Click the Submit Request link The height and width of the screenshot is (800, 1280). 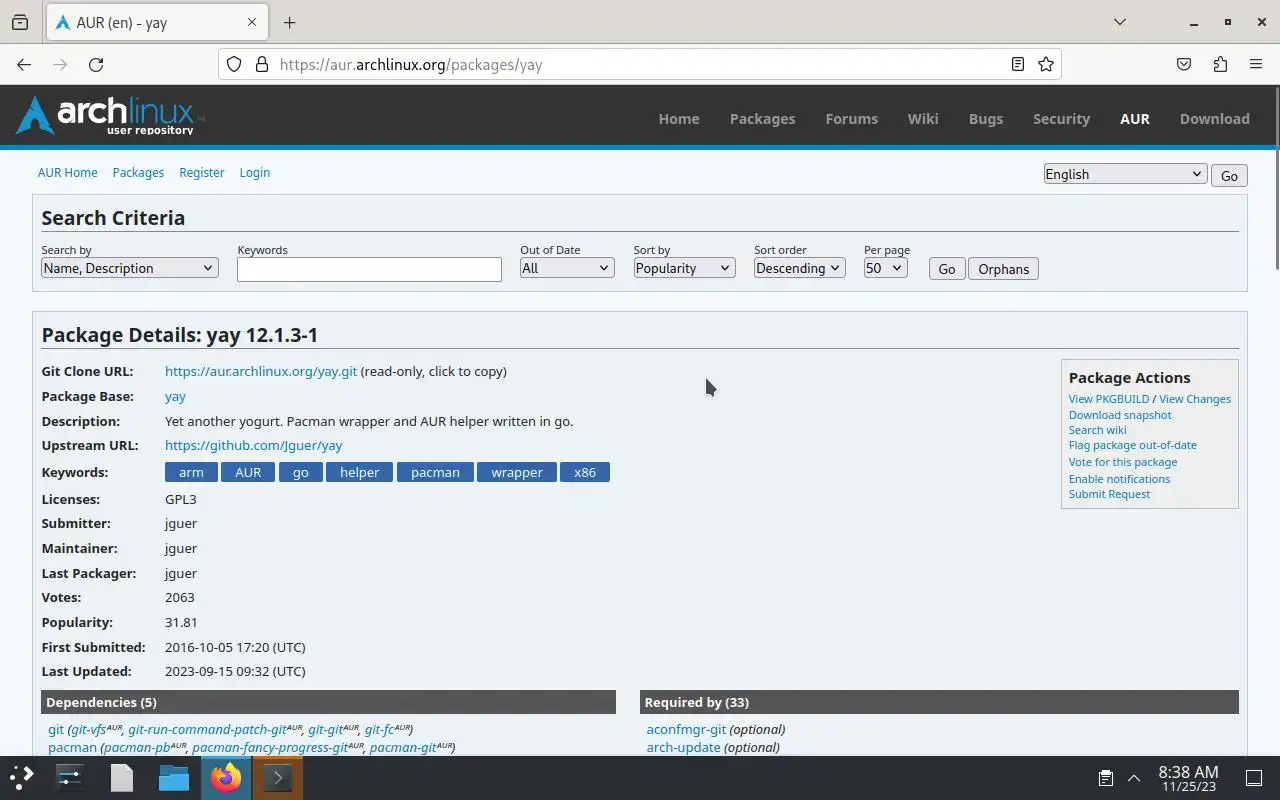point(1109,494)
